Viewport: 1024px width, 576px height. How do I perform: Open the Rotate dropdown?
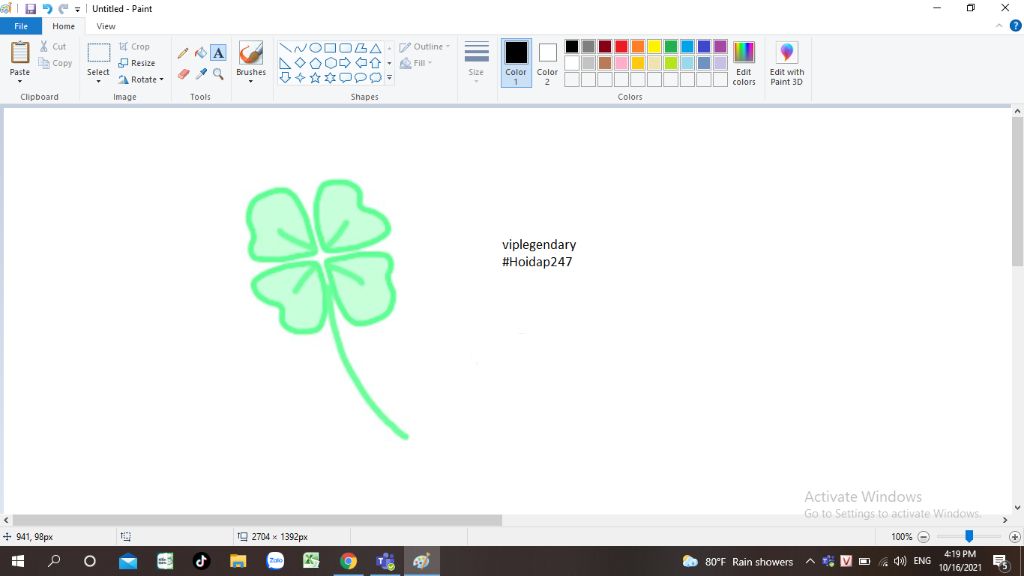pyautogui.click(x=141, y=80)
